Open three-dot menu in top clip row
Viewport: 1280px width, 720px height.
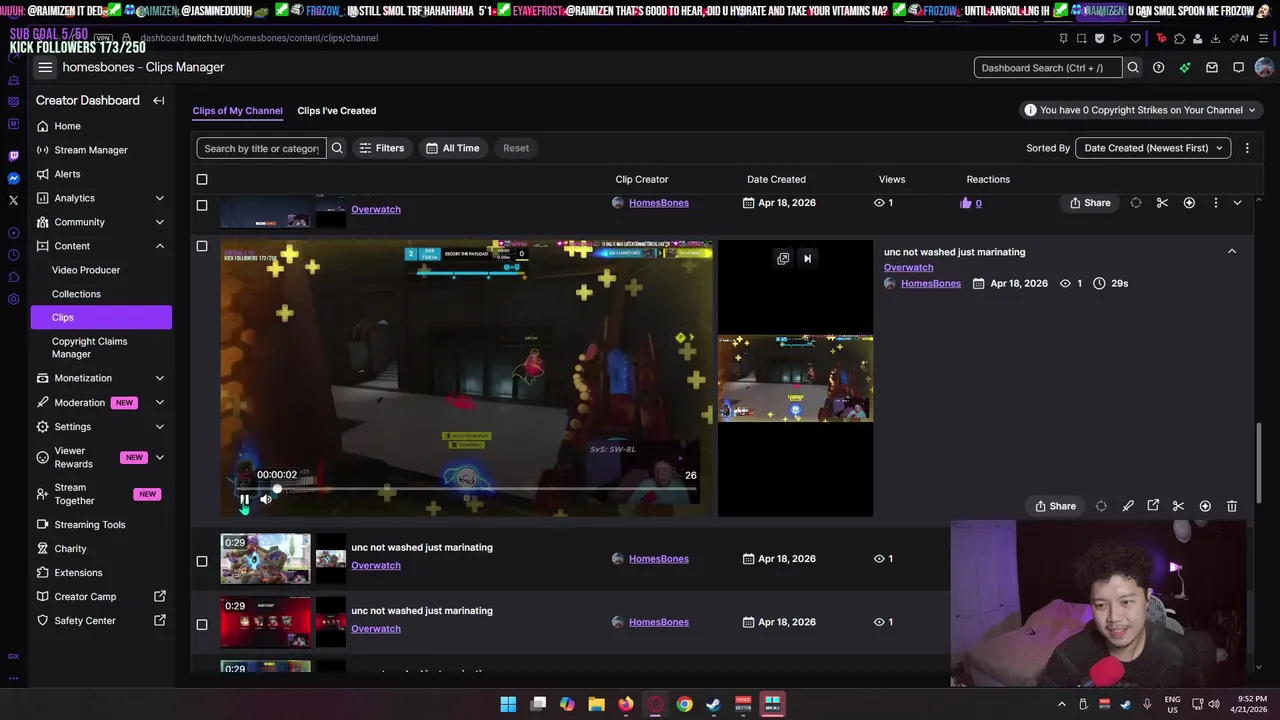click(x=1216, y=203)
